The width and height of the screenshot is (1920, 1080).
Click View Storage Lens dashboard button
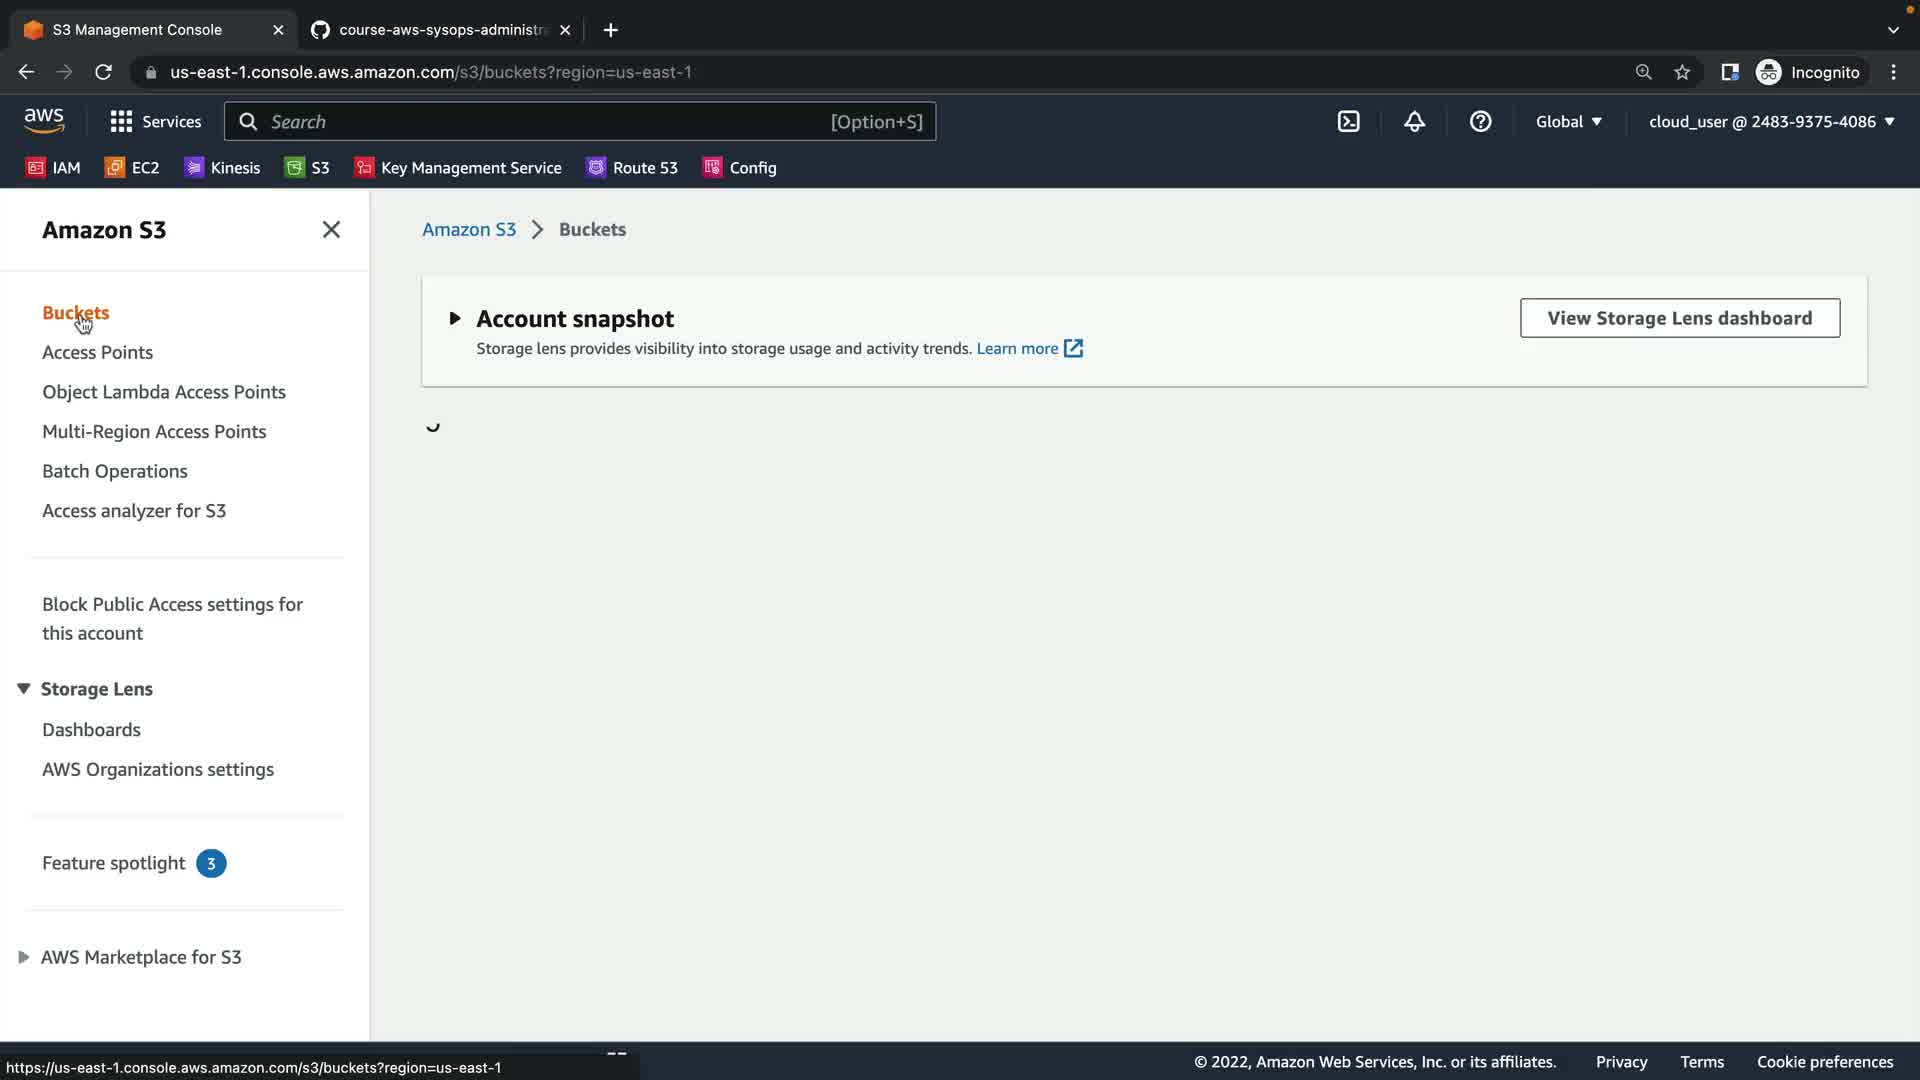coord(1679,318)
